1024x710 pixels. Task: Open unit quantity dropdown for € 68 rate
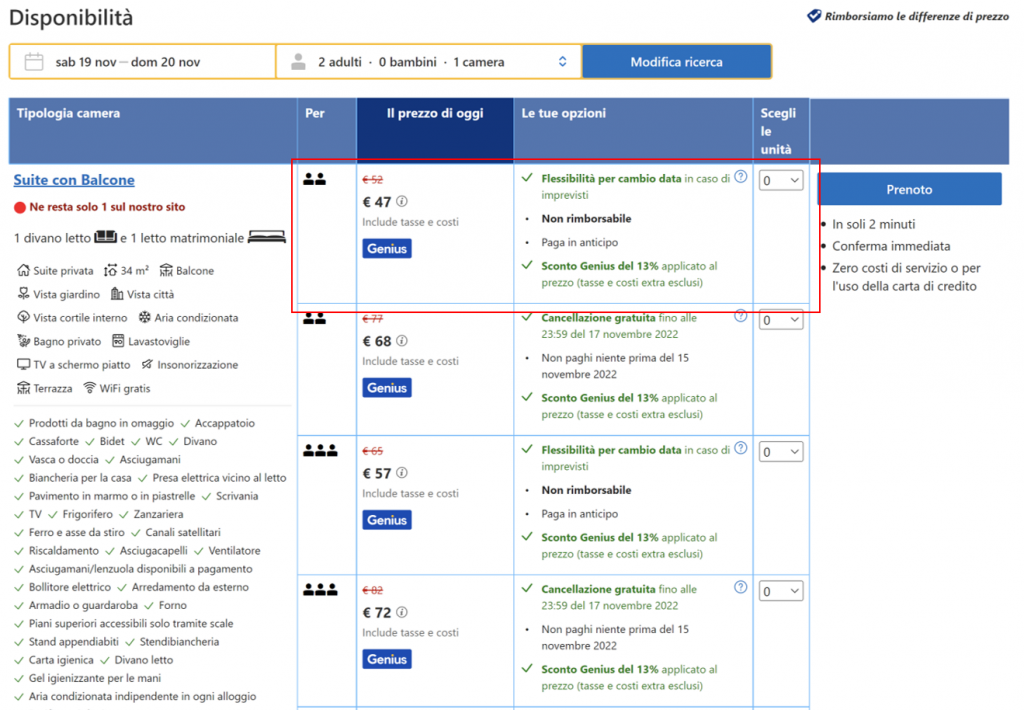[x=780, y=320]
